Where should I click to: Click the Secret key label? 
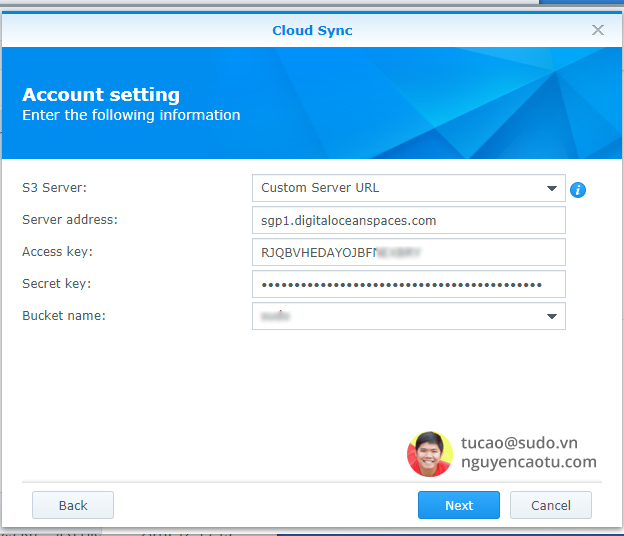(x=57, y=284)
